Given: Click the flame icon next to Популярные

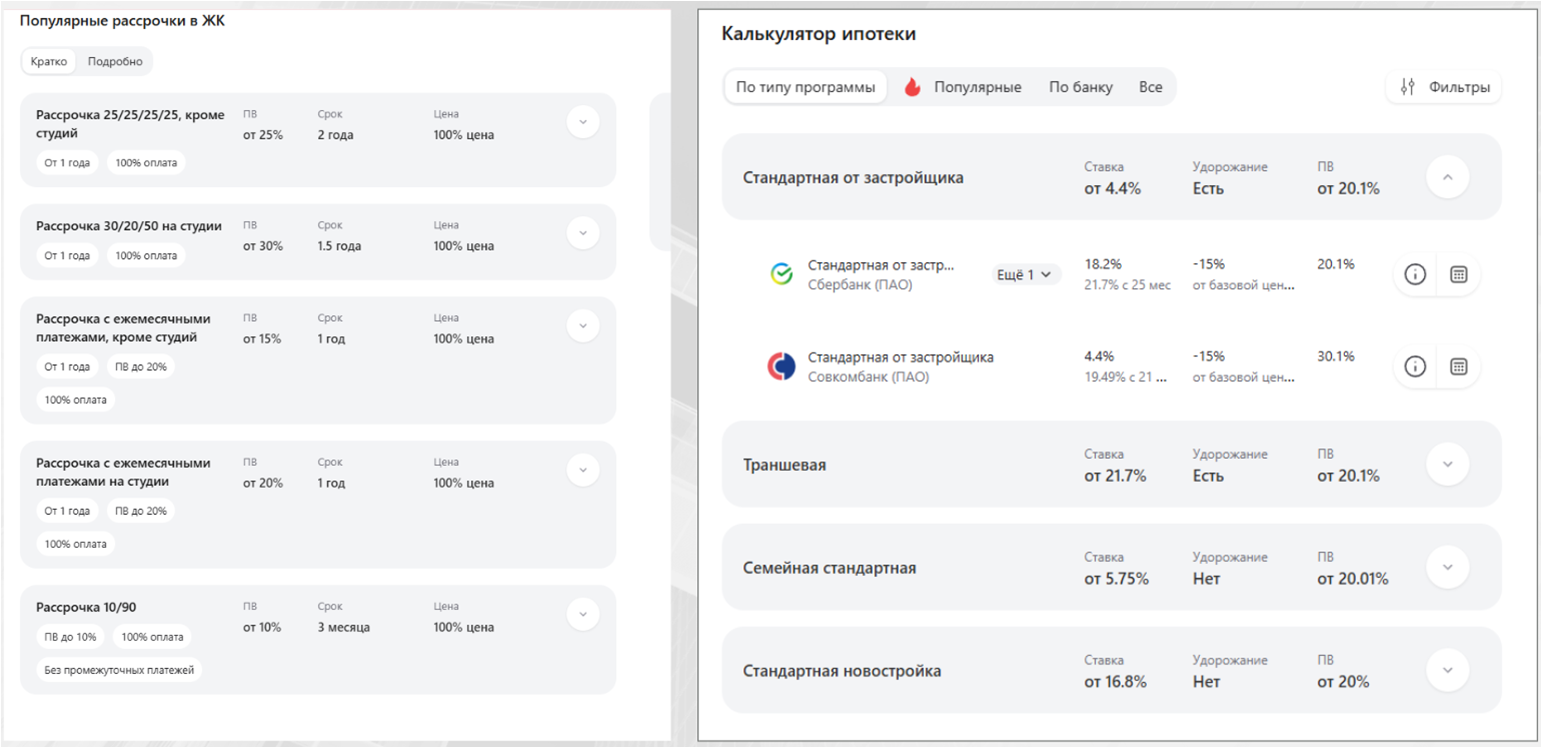Looking at the screenshot, I should click(x=912, y=87).
